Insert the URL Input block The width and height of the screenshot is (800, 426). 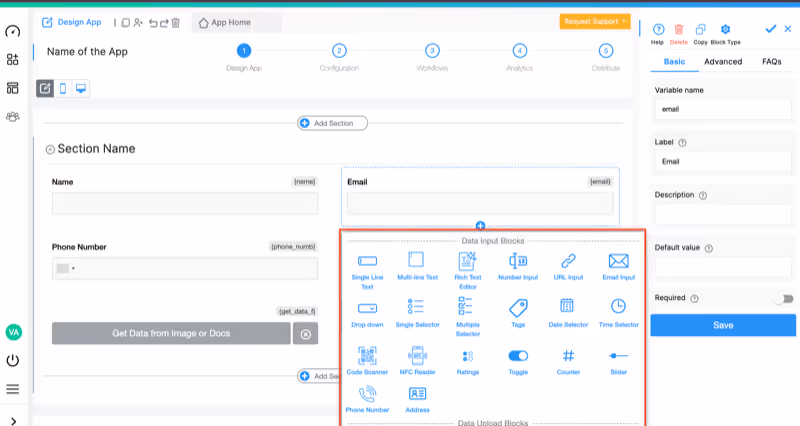(568, 266)
